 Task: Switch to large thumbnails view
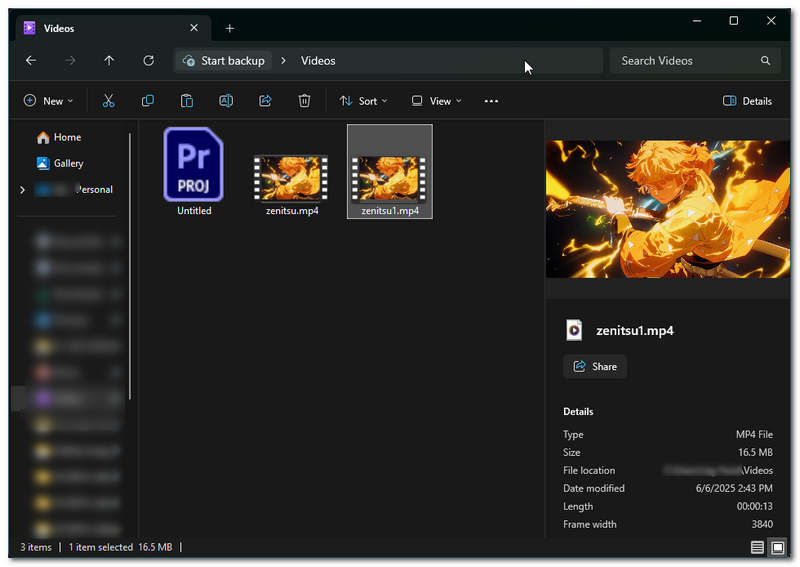tap(777, 547)
